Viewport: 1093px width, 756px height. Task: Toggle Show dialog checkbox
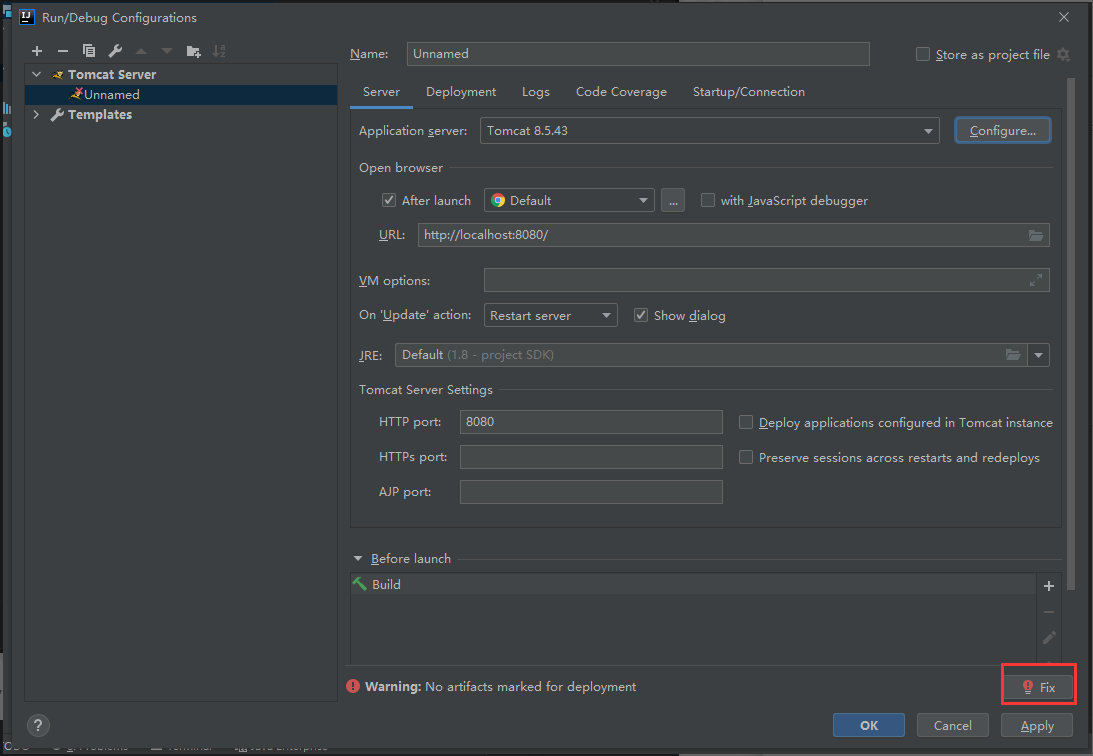click(x=641, y=316)
